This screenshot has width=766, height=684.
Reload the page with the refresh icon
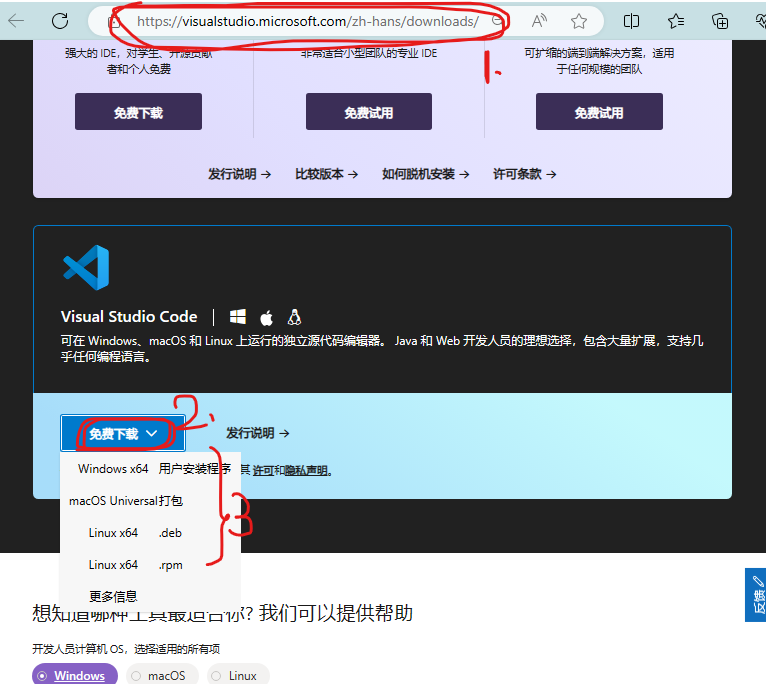coord(60,21)
